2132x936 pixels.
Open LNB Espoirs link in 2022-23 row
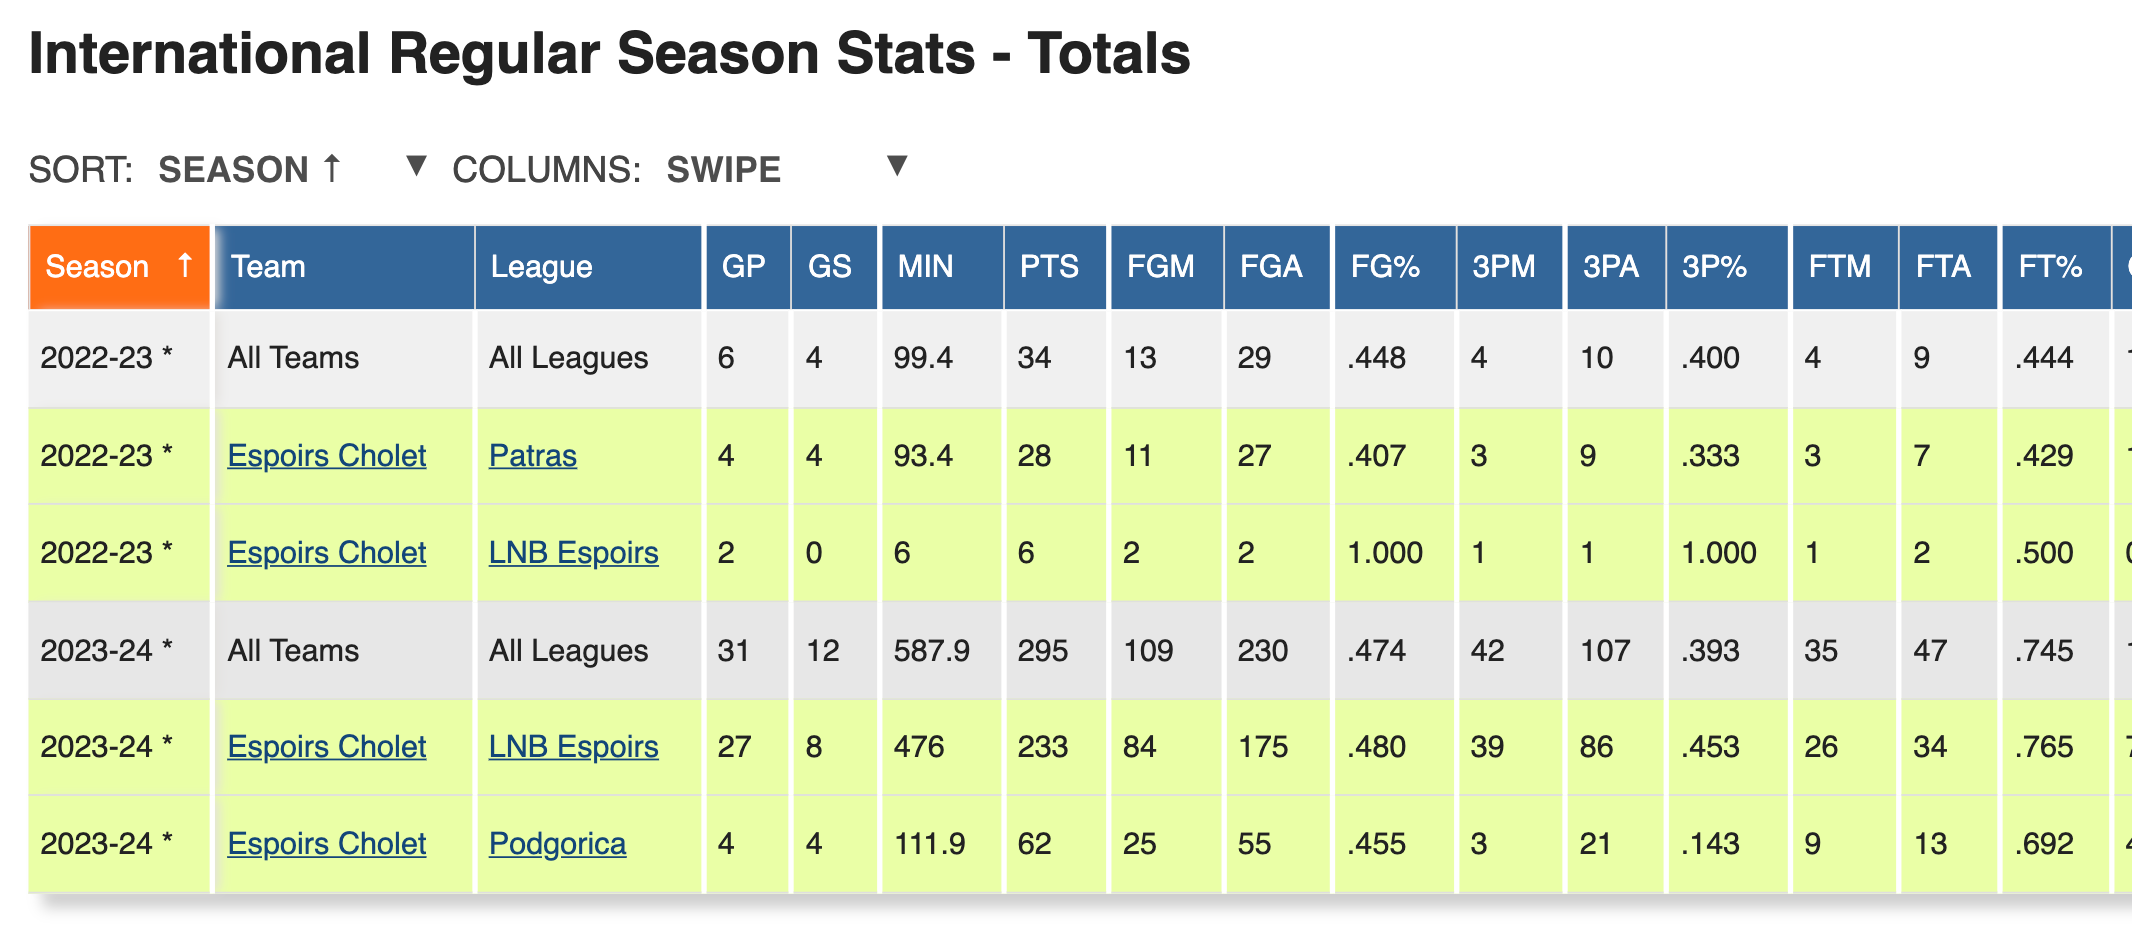coord(573,553)
